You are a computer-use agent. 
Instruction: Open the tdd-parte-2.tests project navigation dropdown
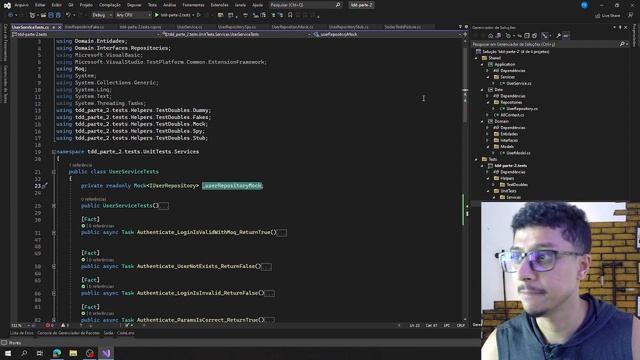(86, 35)
